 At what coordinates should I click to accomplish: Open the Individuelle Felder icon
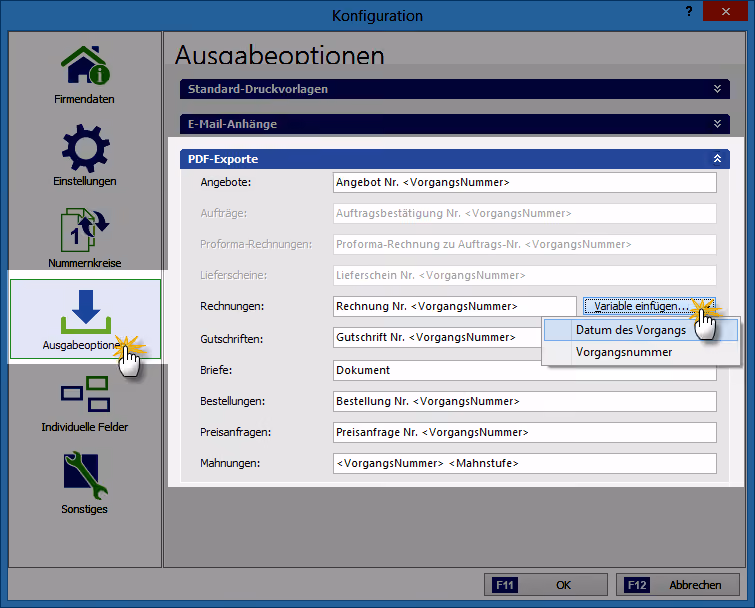point(85,394)
